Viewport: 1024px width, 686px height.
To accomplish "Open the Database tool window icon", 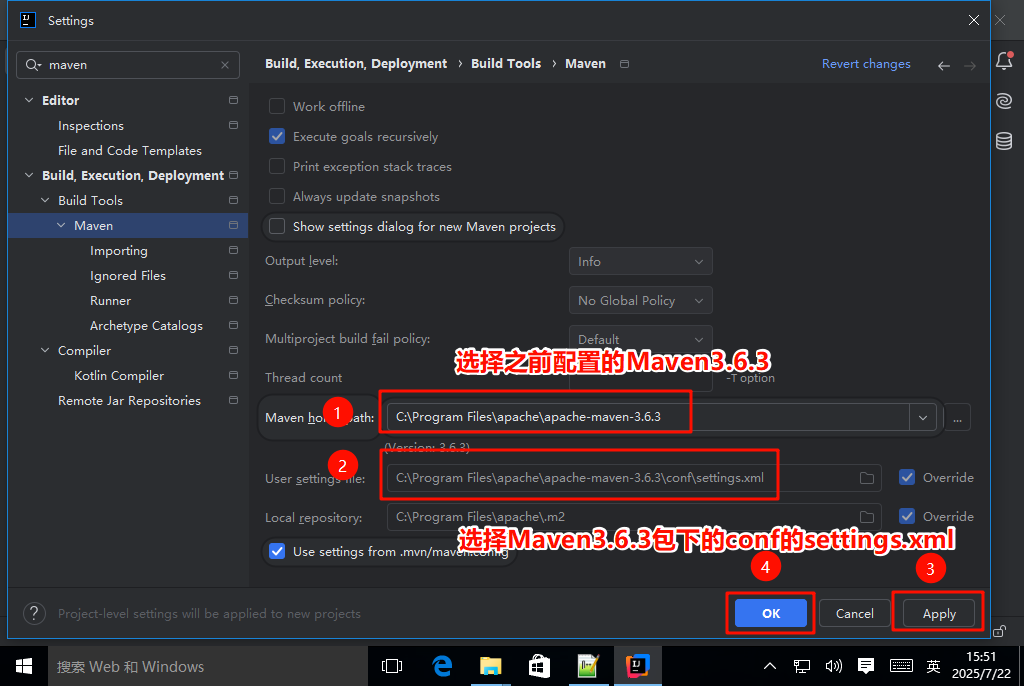I will [x=1004, y=140].
